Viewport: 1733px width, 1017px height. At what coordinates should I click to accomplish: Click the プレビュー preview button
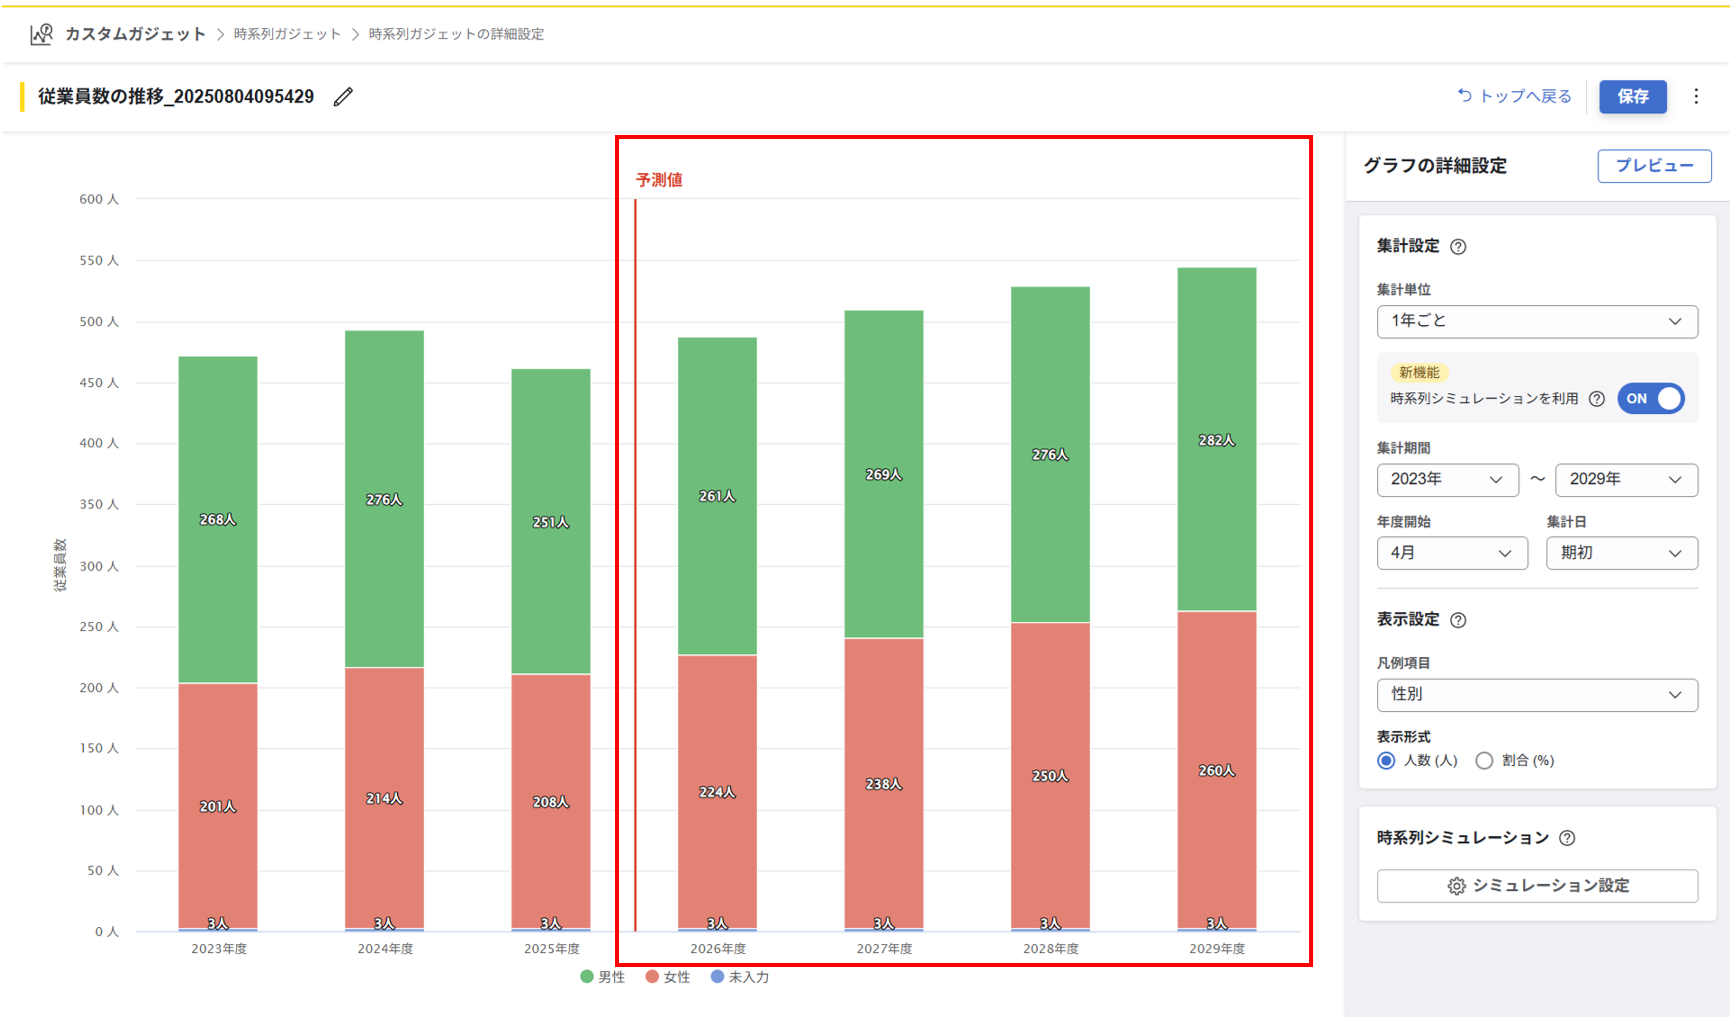click(1654, 166)
